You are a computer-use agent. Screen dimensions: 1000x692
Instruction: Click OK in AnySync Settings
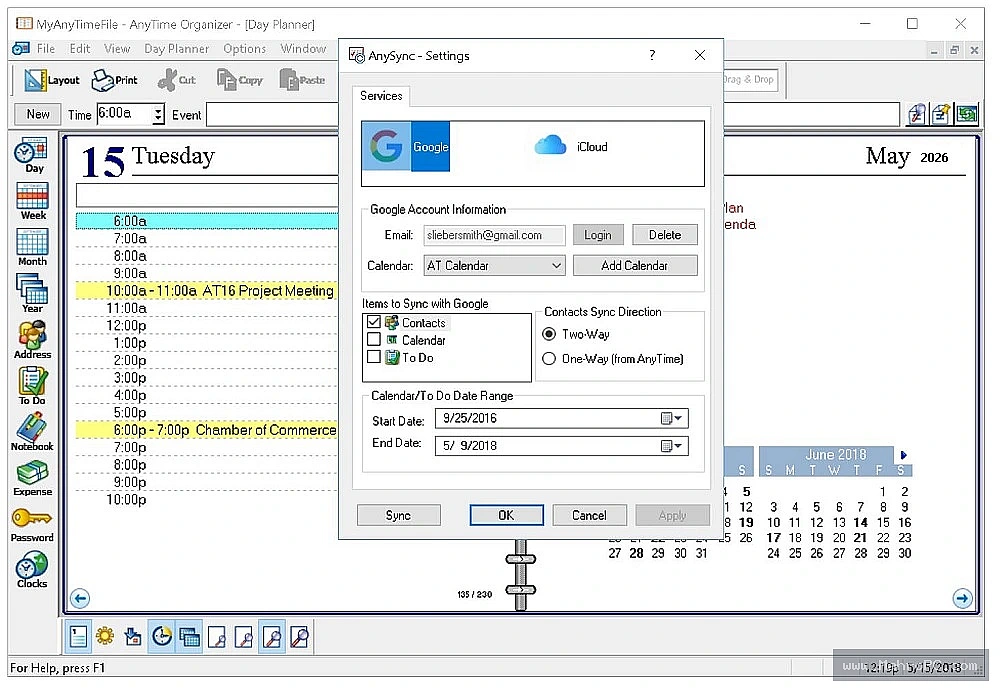(x=506, y=515)
